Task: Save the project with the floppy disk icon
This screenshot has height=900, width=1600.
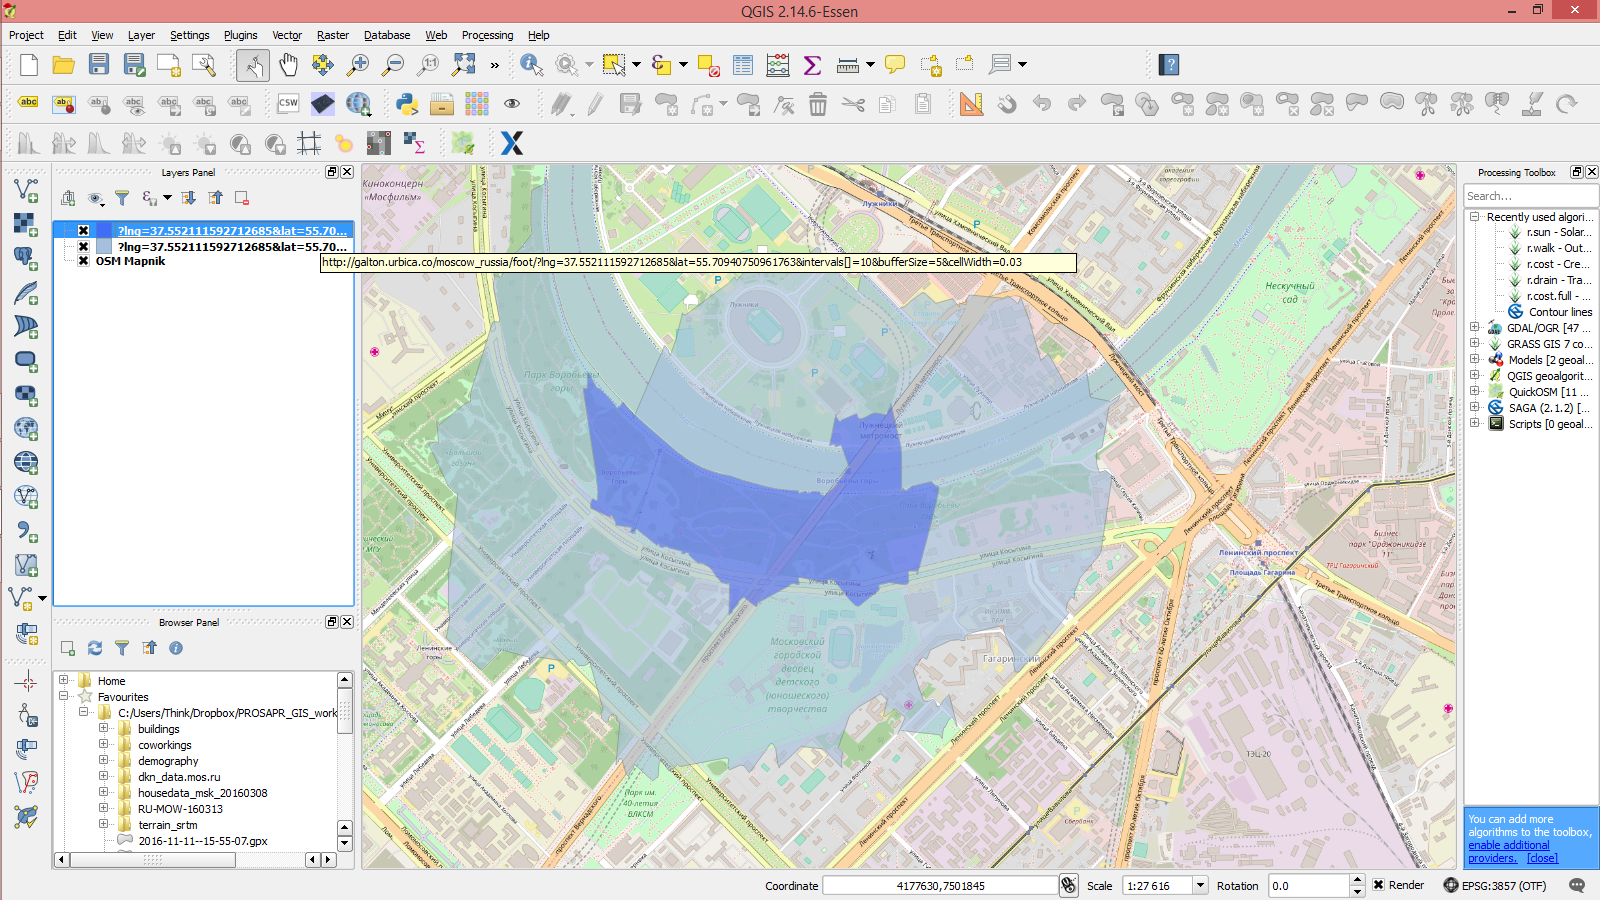Action: pyautogui.click(x=99, y=65)
